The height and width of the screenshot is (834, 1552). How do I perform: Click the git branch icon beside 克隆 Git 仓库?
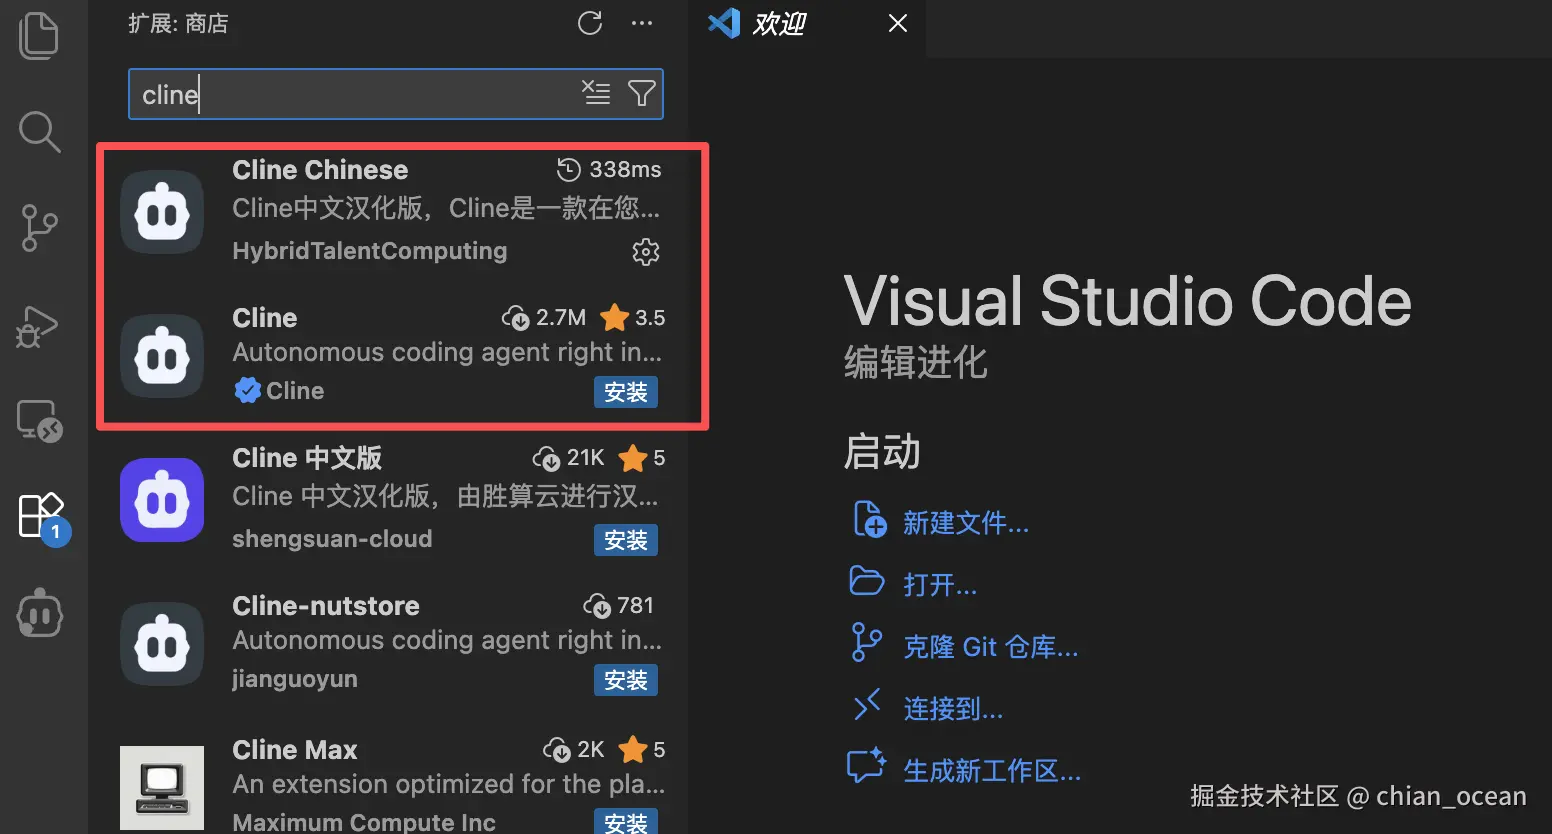866,643
